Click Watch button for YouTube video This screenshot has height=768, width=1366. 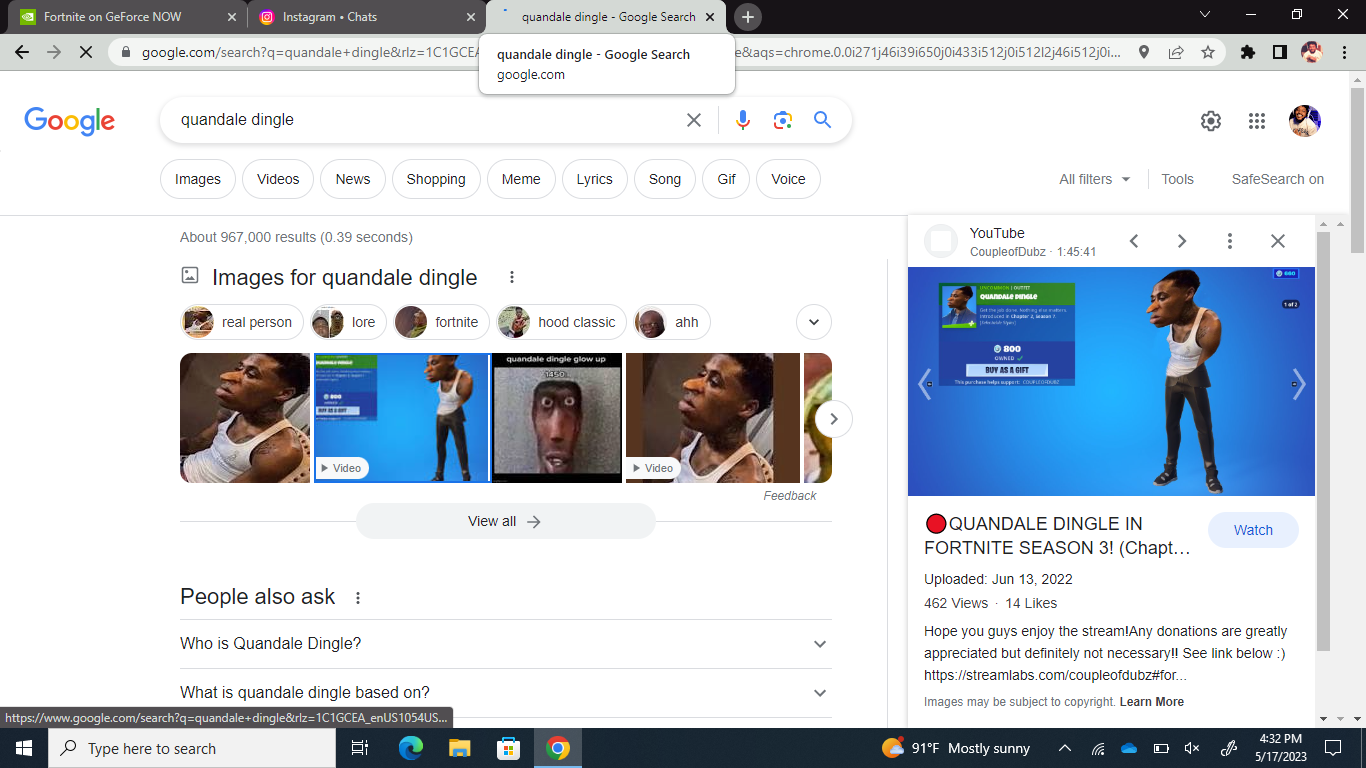[1253, 530]
